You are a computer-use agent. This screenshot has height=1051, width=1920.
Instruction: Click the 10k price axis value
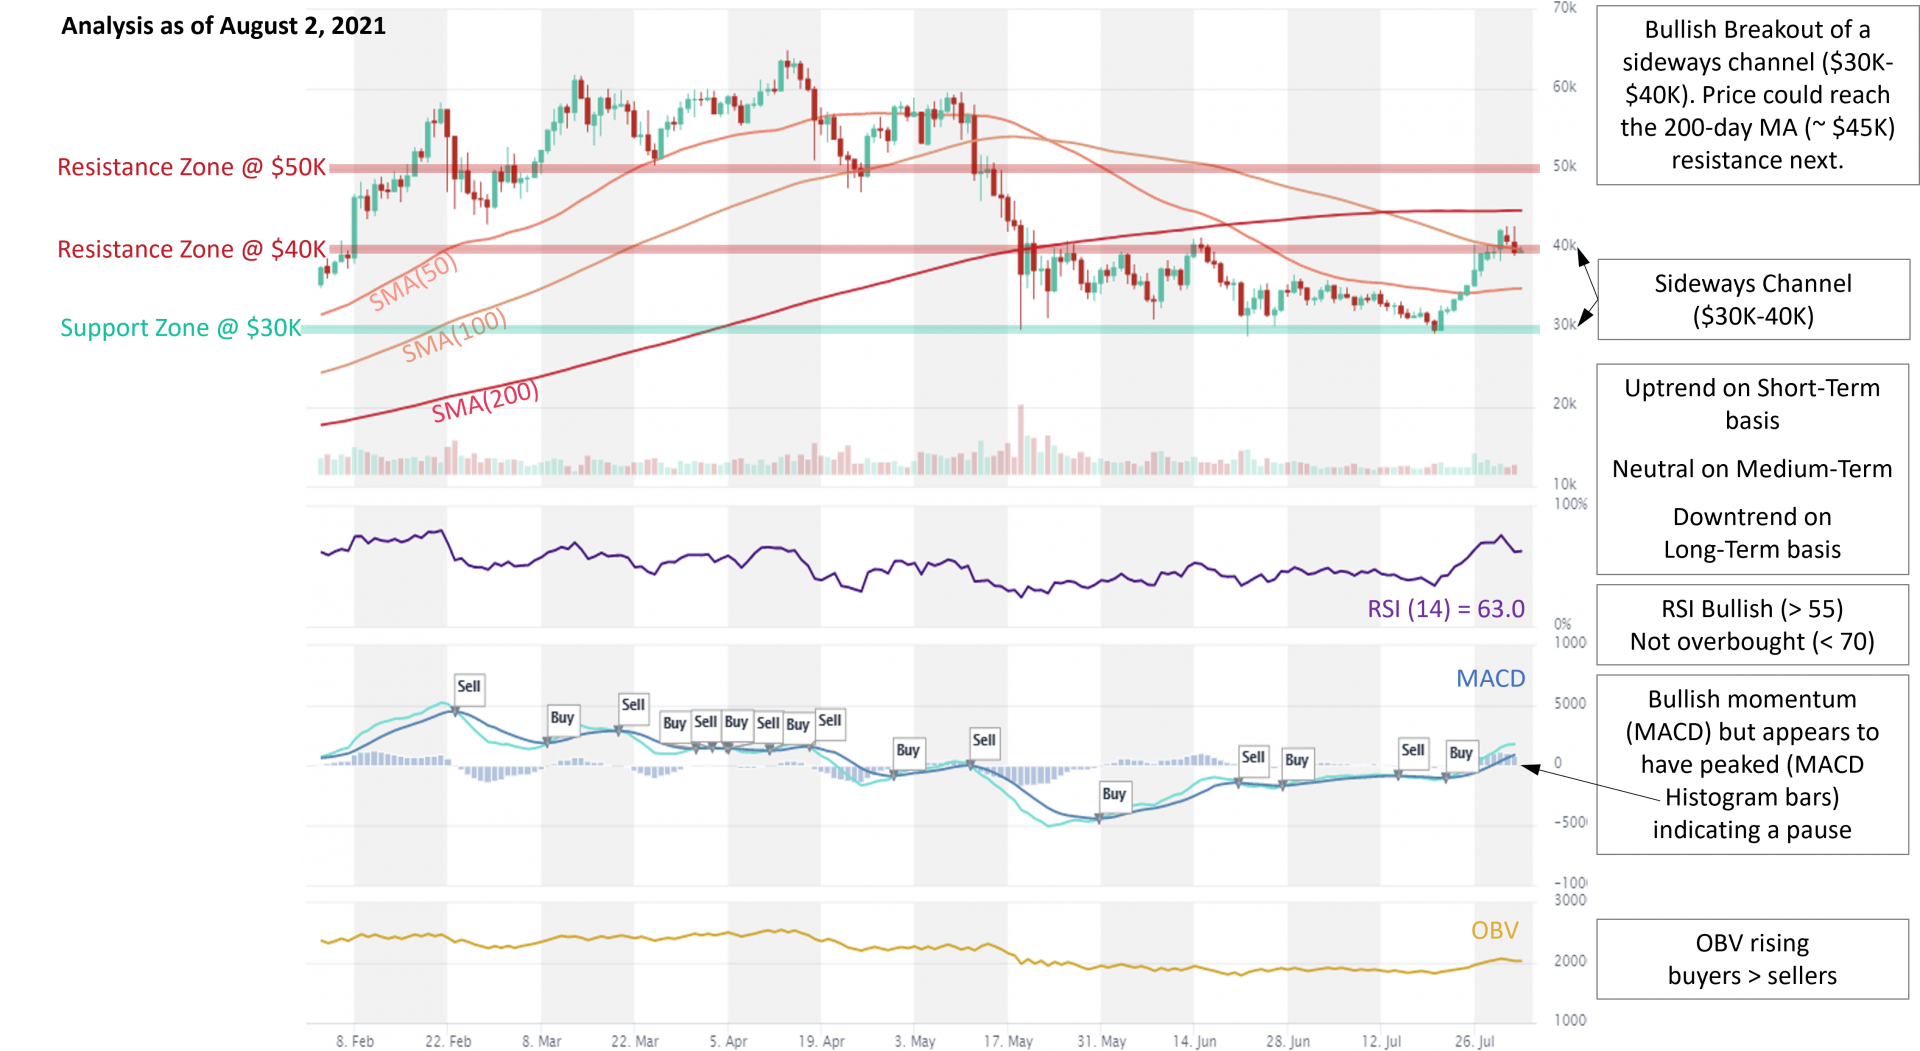tap(1564, 484)
